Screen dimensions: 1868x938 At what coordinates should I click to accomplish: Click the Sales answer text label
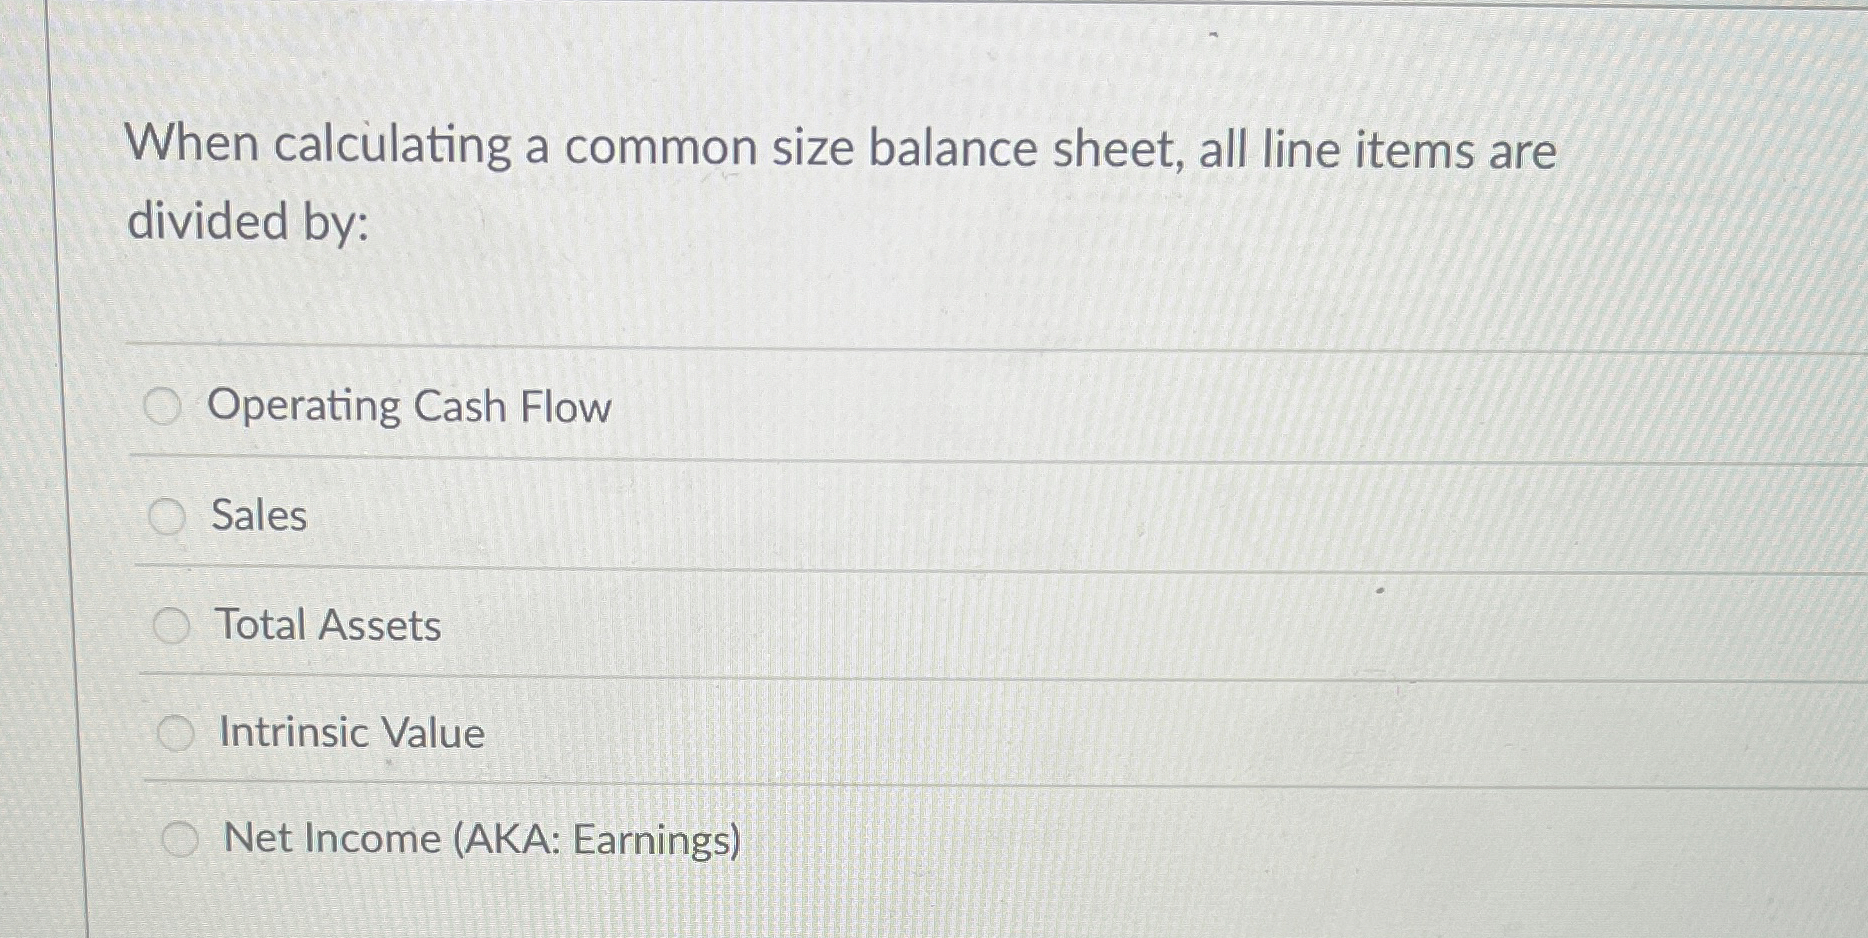pos(258,516)
